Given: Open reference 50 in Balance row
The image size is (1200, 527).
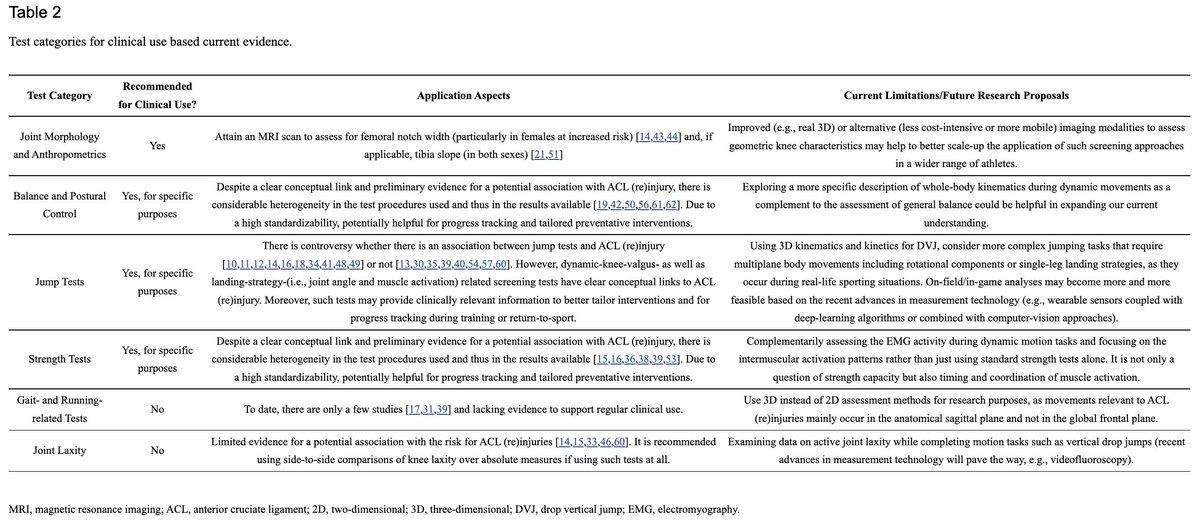Looking at the screenshot, I should pos(630,204).
